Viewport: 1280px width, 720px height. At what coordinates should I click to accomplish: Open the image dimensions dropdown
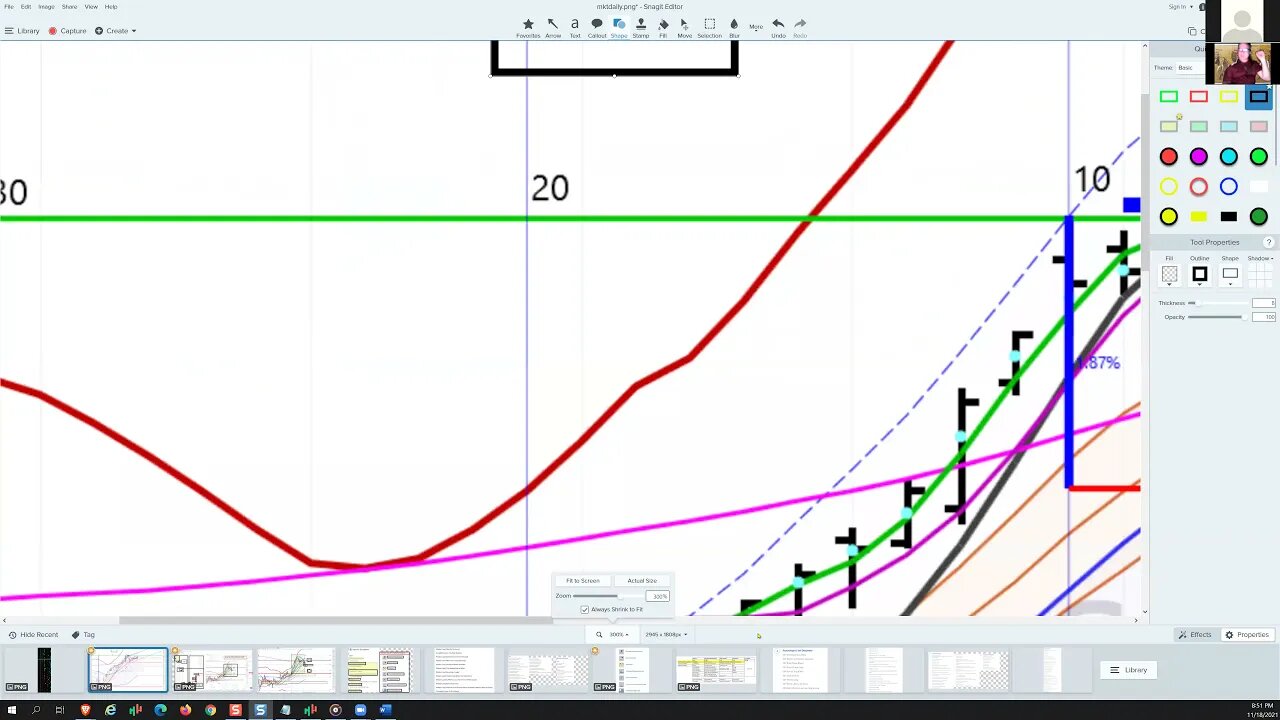666,635
